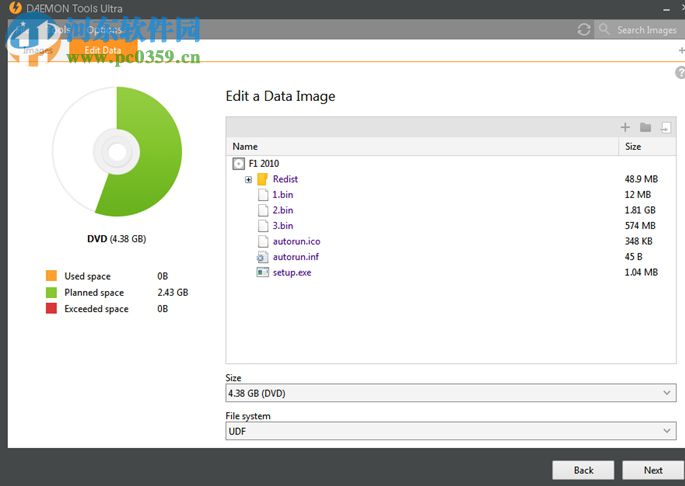Click the autorun.ico file icon
685x486 pixels.
point(263,241)
